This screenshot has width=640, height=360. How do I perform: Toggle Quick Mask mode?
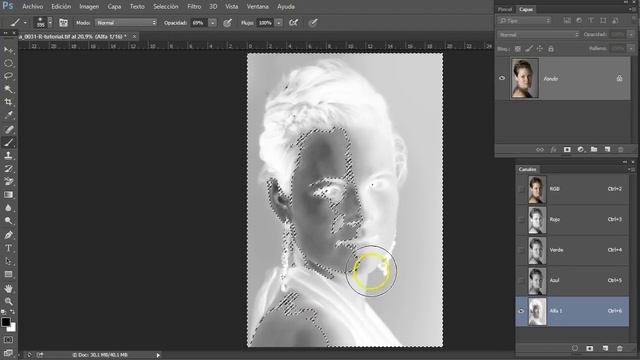click(8, 340)
